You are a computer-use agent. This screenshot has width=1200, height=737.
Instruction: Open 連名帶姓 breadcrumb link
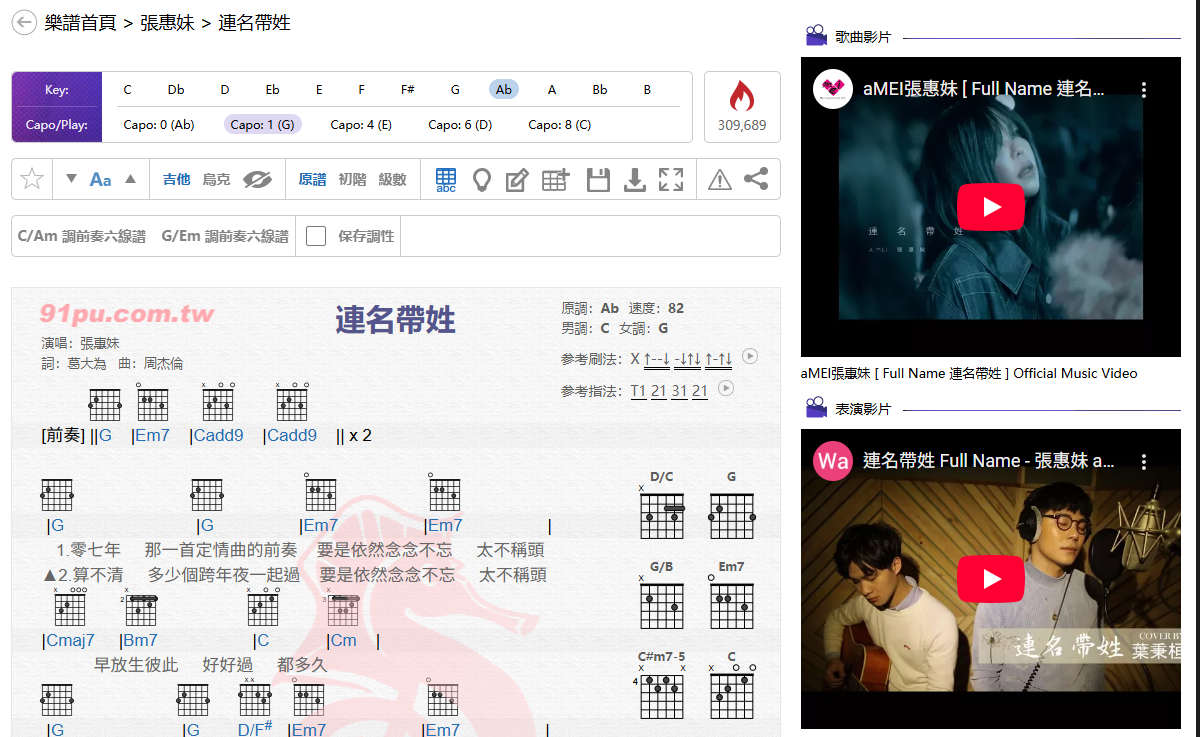point(254,22)
